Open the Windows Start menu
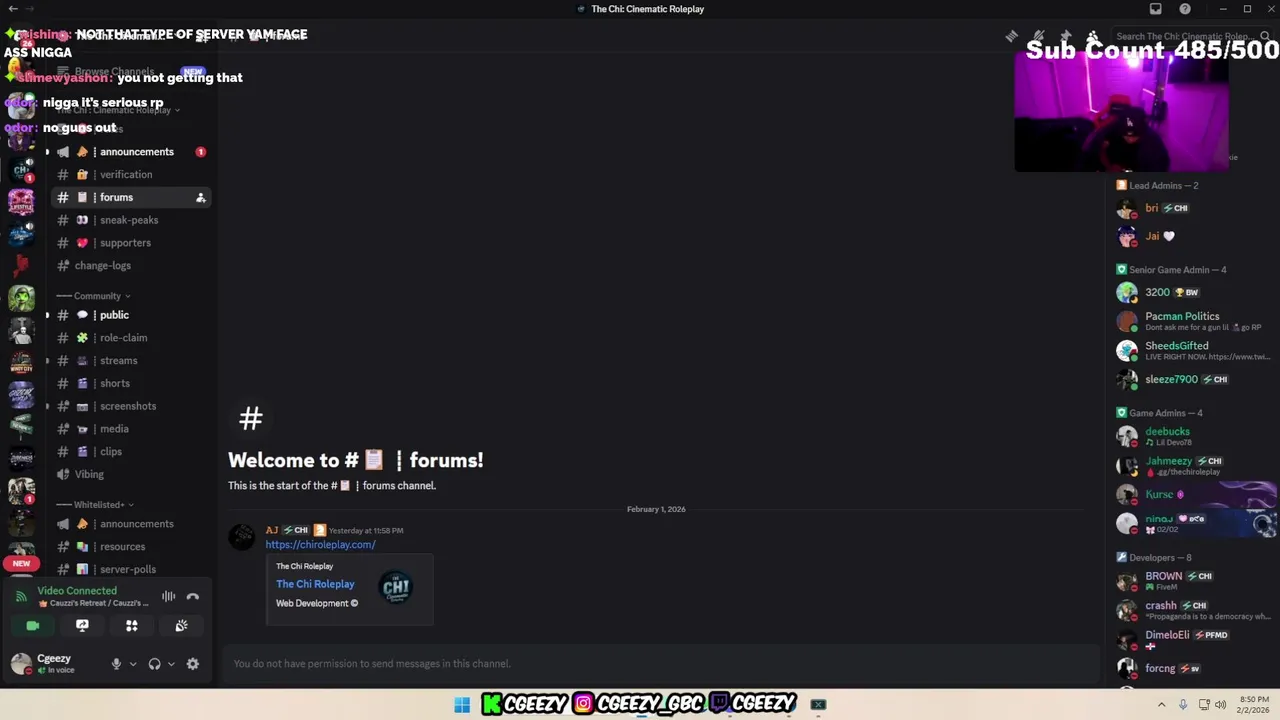The height and width of the screenshot is (720, 1280). (462, 705)
